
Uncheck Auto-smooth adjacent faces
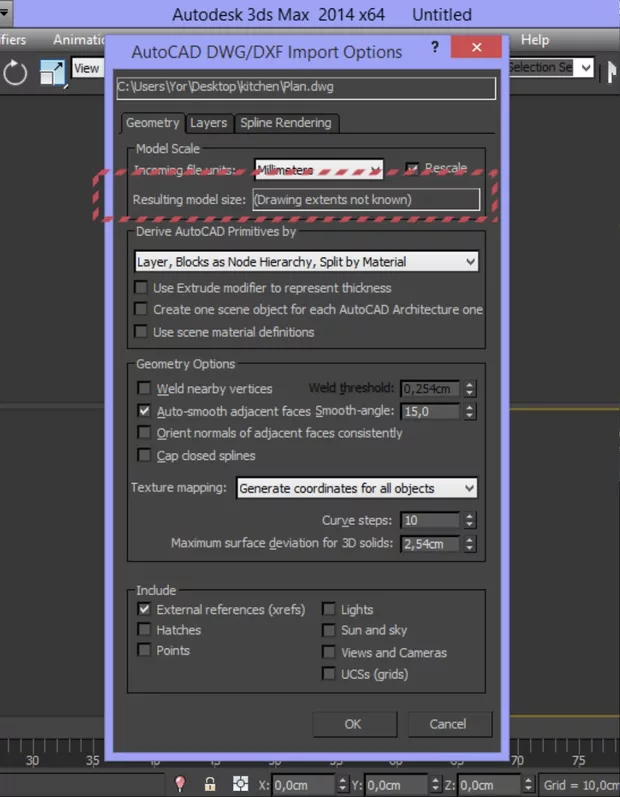[x=144, y=411]
